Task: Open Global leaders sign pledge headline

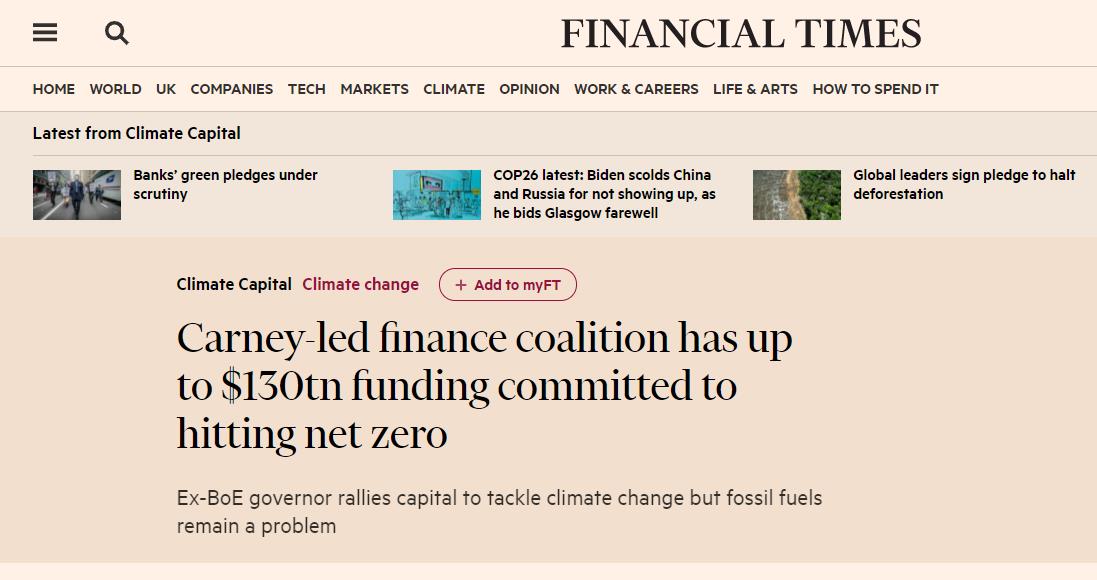Action: (x=964, y=184)
